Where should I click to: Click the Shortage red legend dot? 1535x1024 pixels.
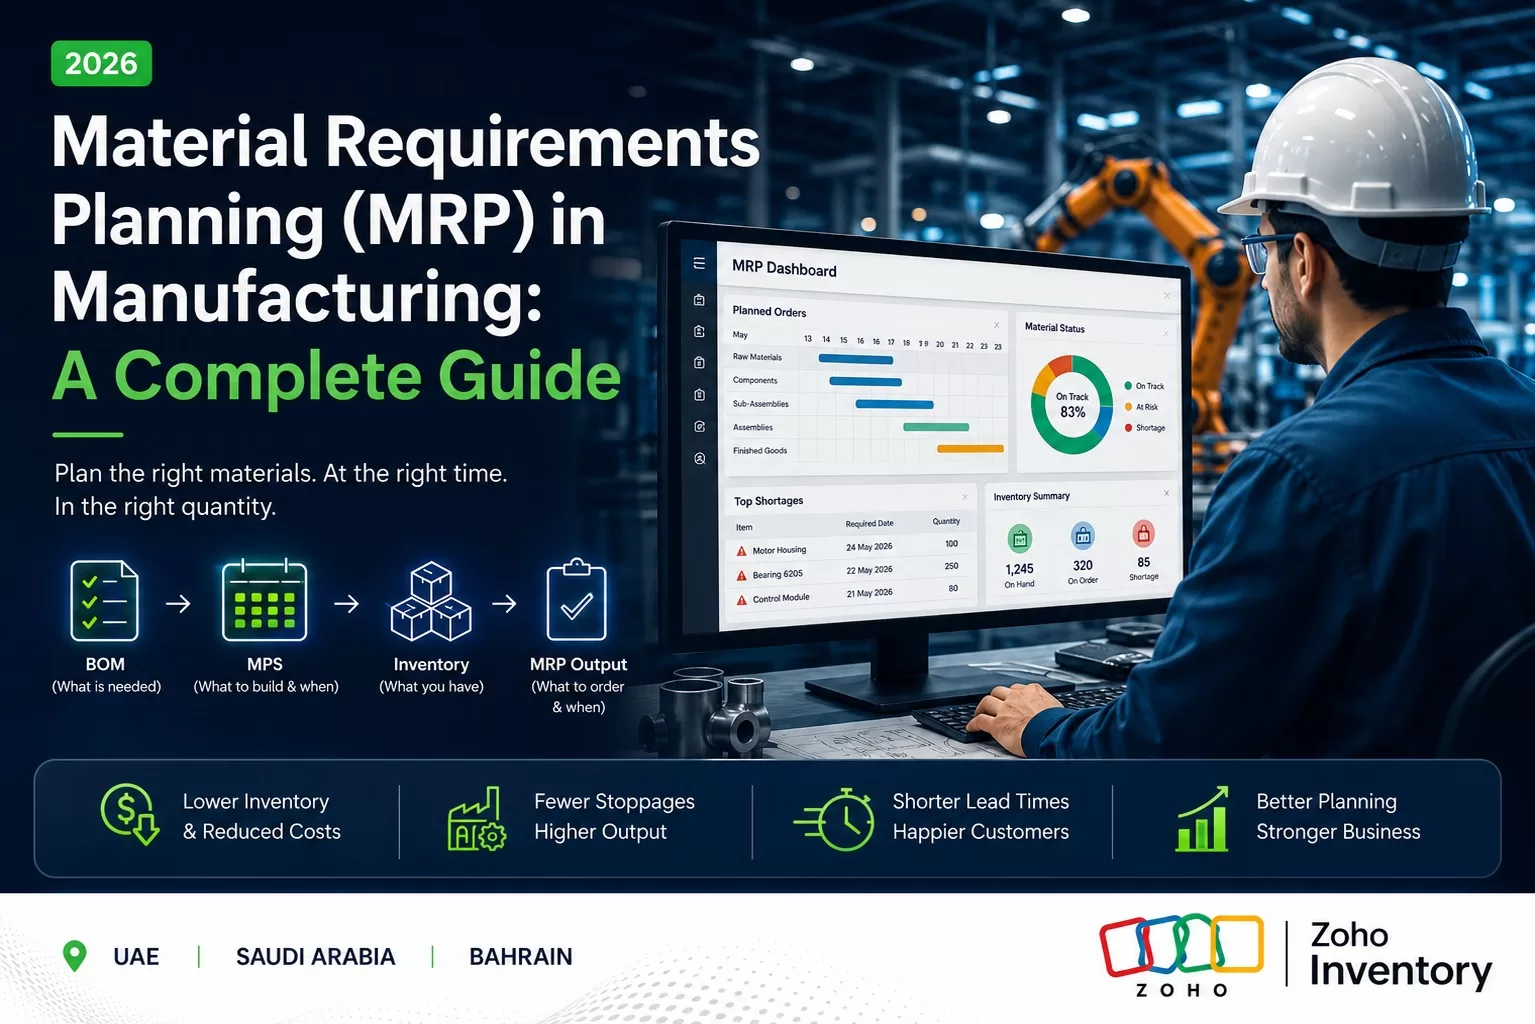[1128, 428]
